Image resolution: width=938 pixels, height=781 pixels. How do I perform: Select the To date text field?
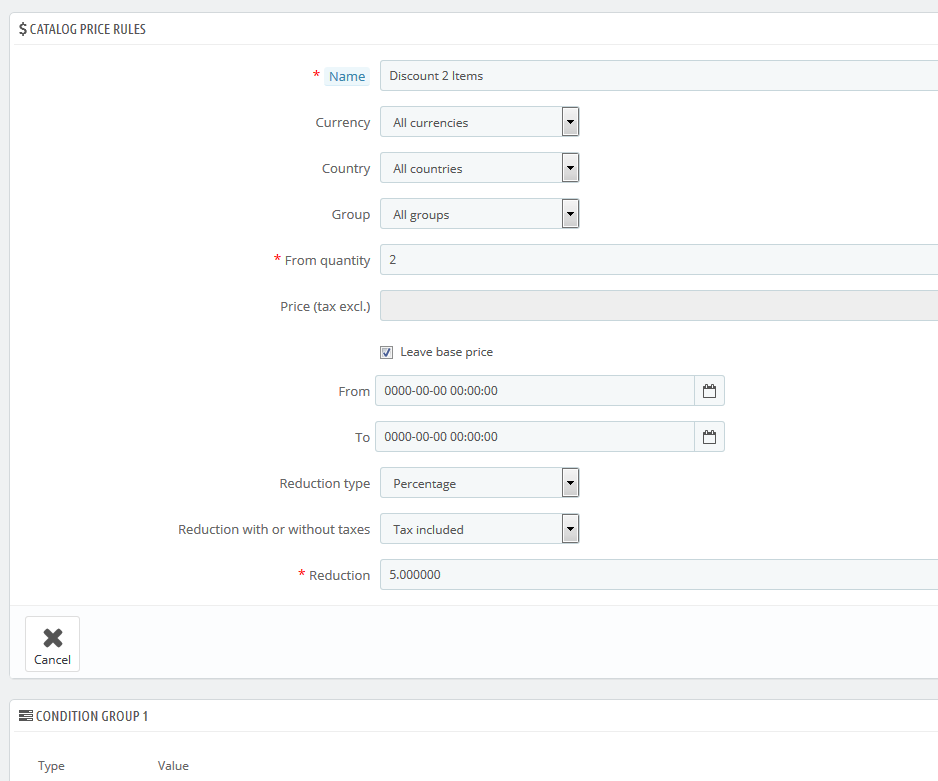pyautogui.click(x=534, y=437)
